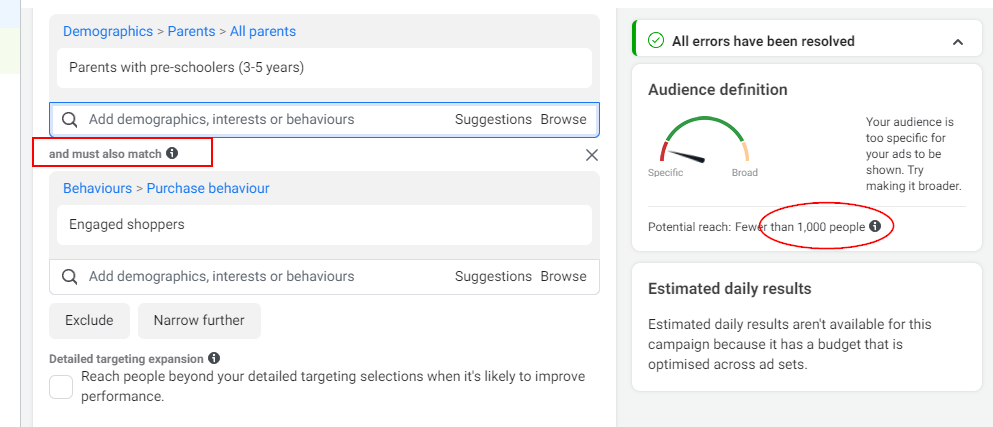Screen dimensions: 993x427
Task: Open Suggestions in the first targeting field
Action: [x=493, y=120]
